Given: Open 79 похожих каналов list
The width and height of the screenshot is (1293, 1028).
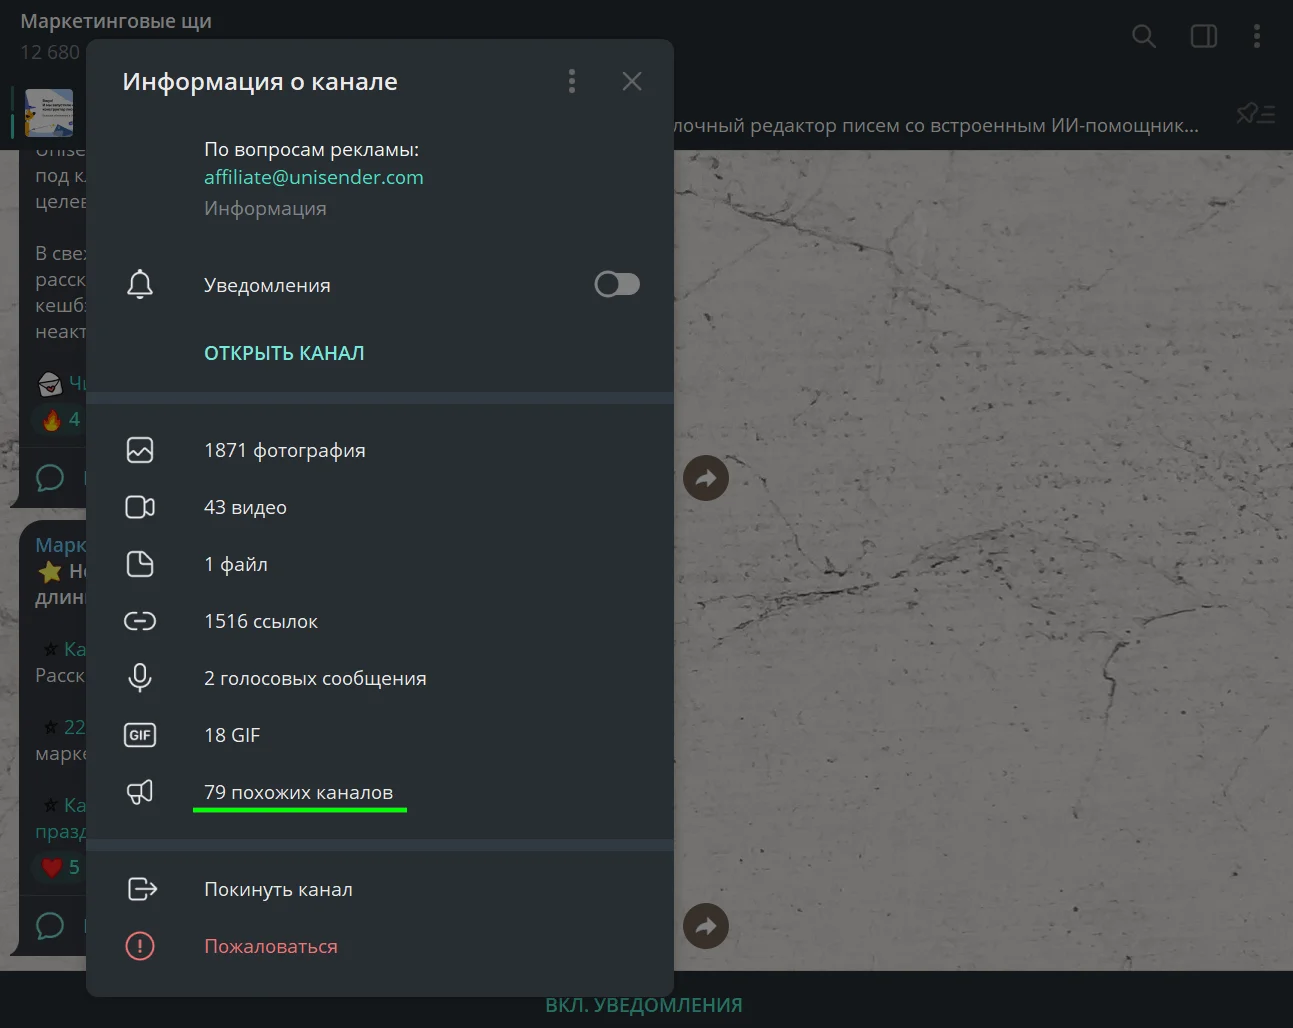Looking at the screenshot, I should [x=298, y=792].
